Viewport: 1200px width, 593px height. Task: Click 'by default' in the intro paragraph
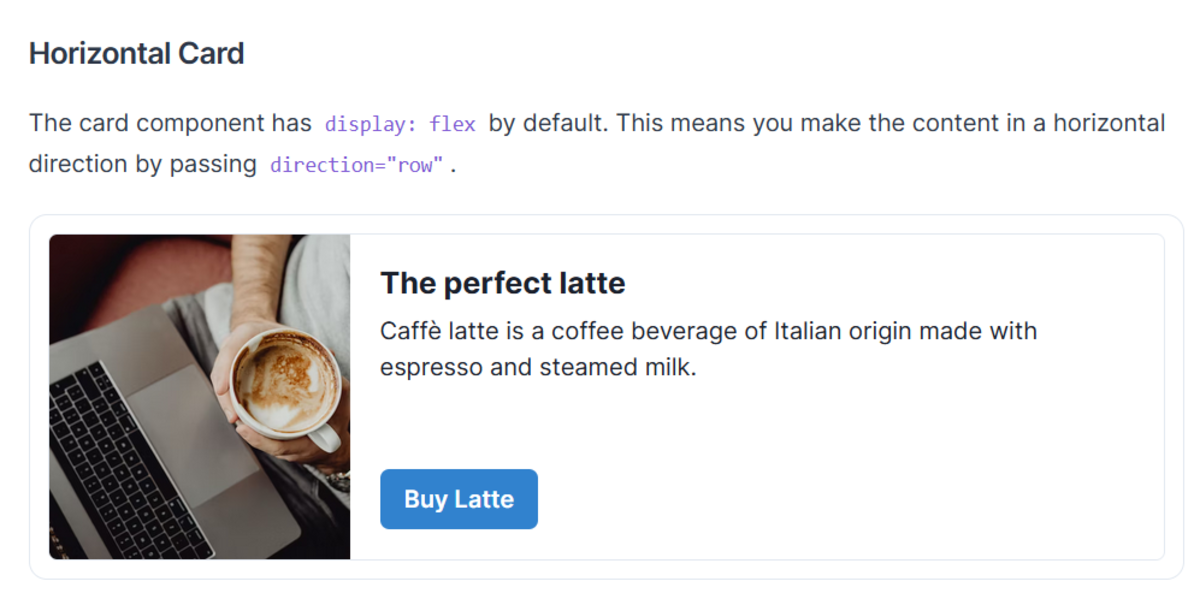pos(548,124)
